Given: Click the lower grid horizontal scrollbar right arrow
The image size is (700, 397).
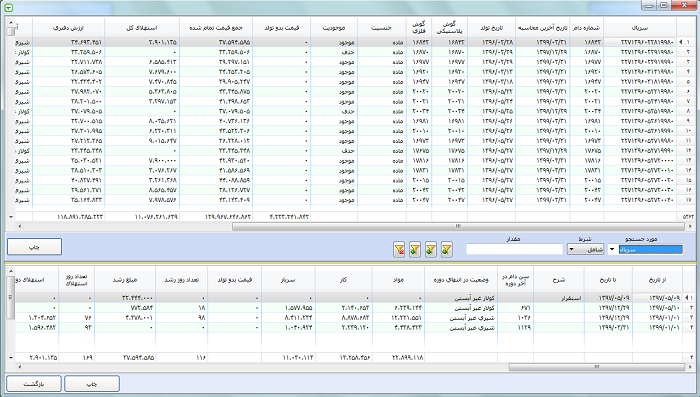Looking at the screenshot, I should 689,367.
